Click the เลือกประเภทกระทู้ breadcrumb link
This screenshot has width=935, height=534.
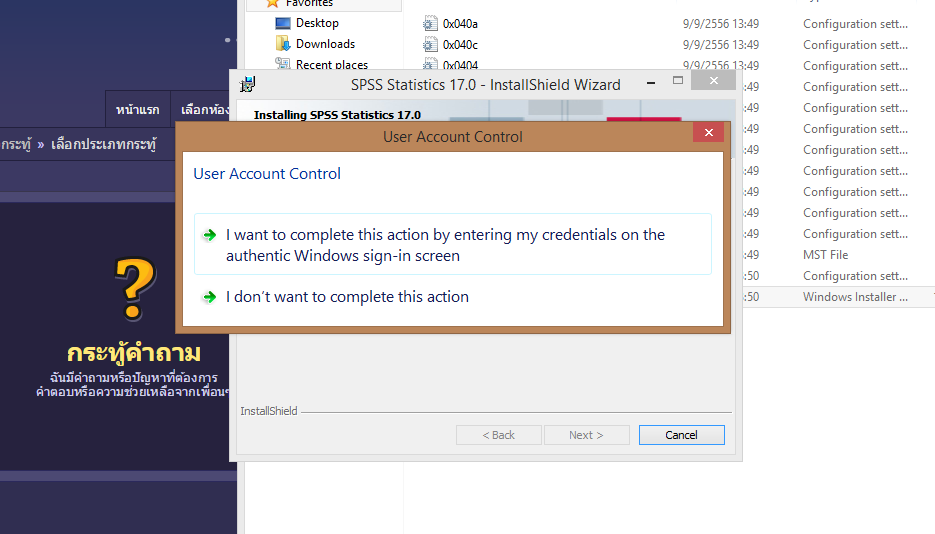(104, 144)
